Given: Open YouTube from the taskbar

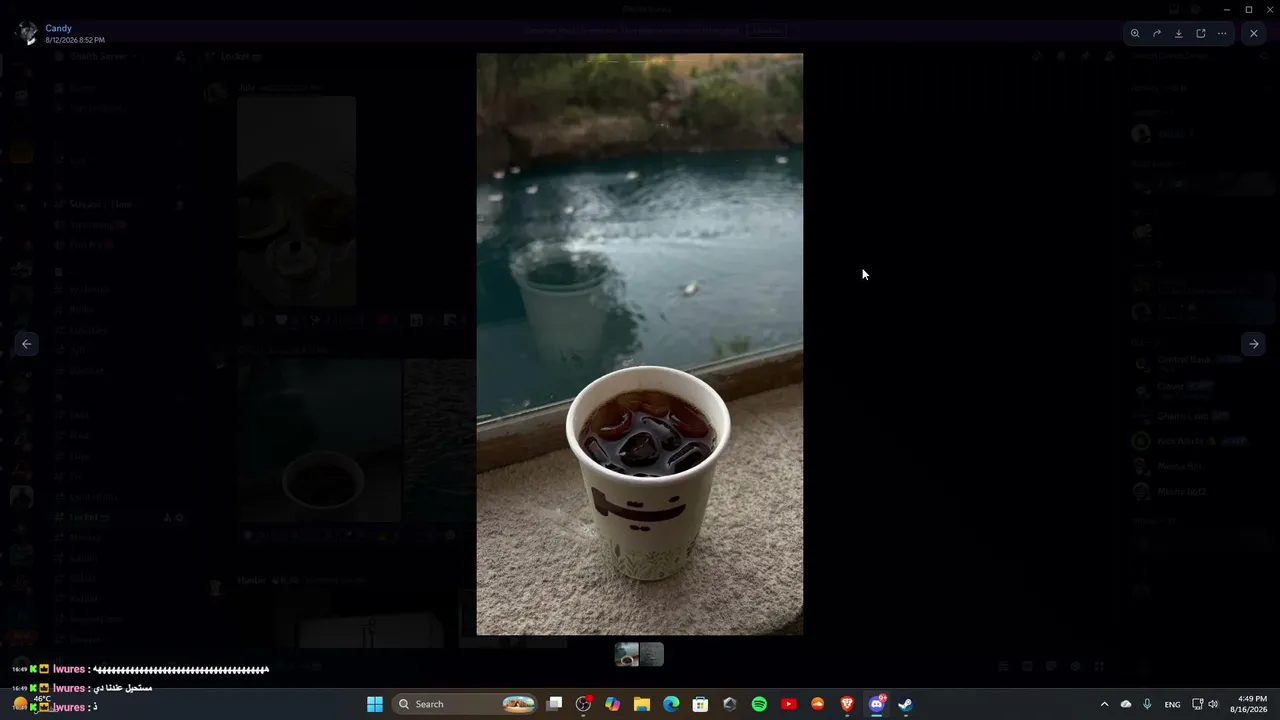Looking at the screenshot, I should pyautogui.click(x=788, y=704).
